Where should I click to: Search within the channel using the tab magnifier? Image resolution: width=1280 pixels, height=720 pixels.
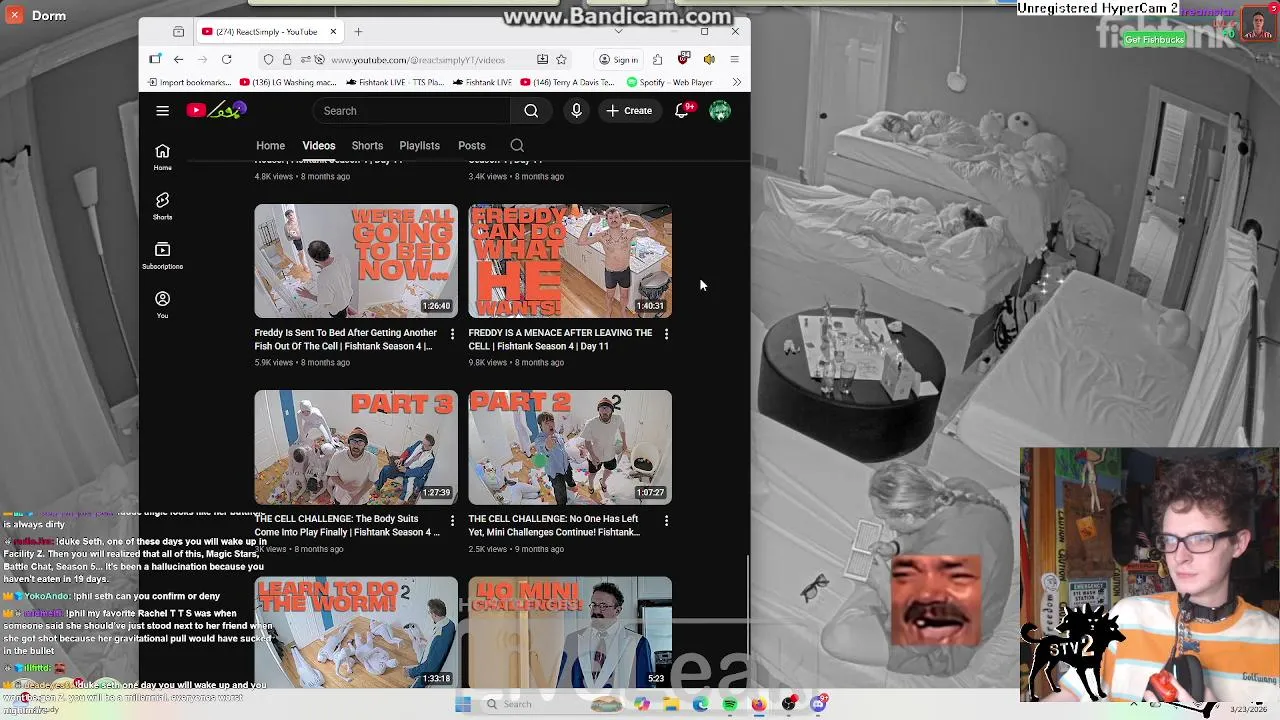pos(517,146)
